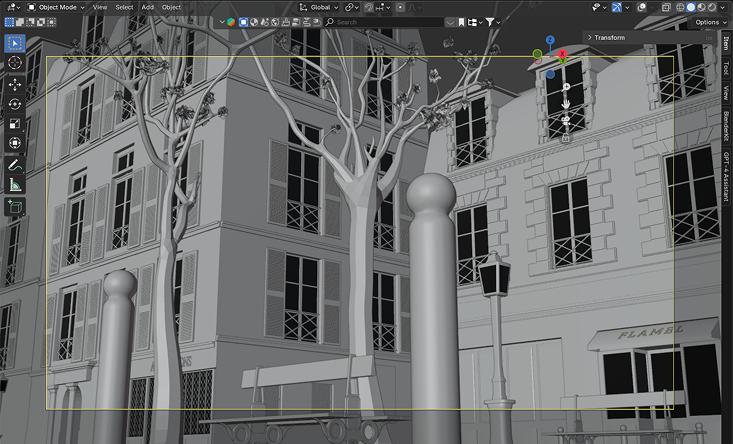The width and height of the screenshot is (733, 444).
Task: Select the Rotate tool
Action: click(x=14, y=104)
